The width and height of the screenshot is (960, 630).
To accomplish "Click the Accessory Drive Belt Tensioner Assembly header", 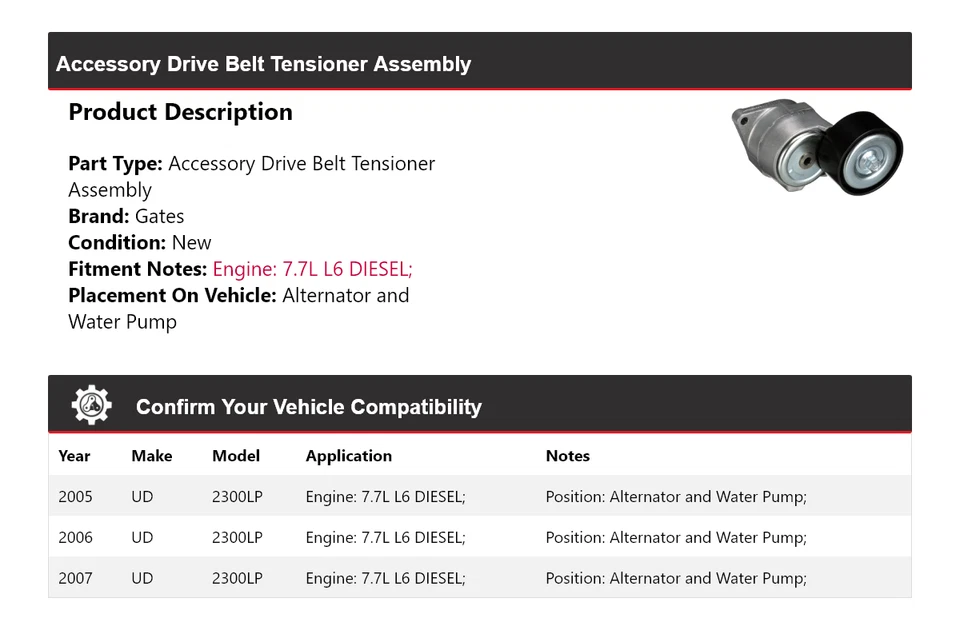I will (x=263, y=64).
